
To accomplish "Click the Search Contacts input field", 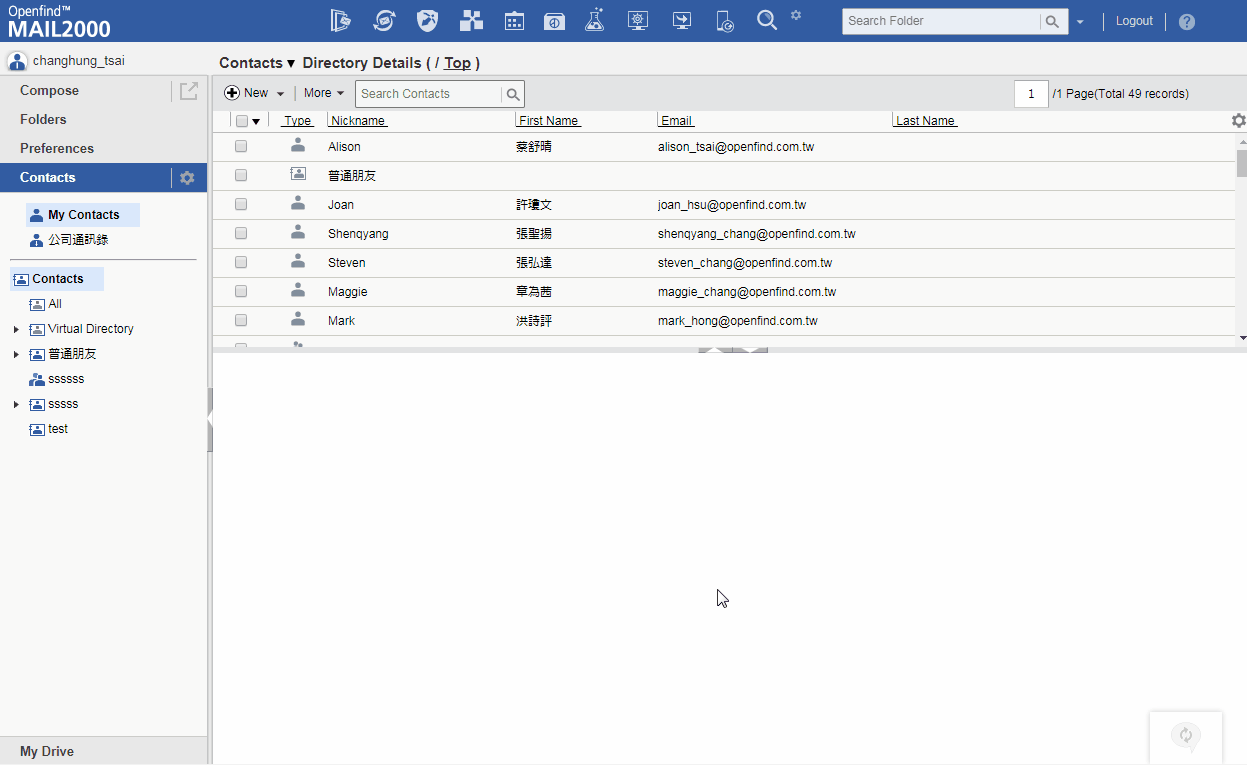I will pos(428,94).
